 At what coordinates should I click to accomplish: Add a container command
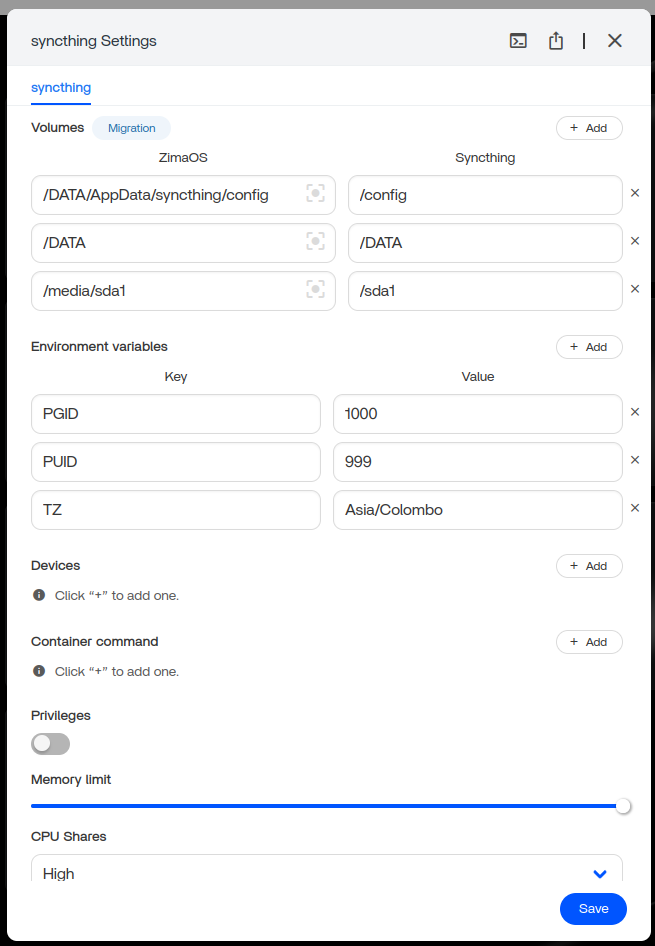[x=589, y=642]
